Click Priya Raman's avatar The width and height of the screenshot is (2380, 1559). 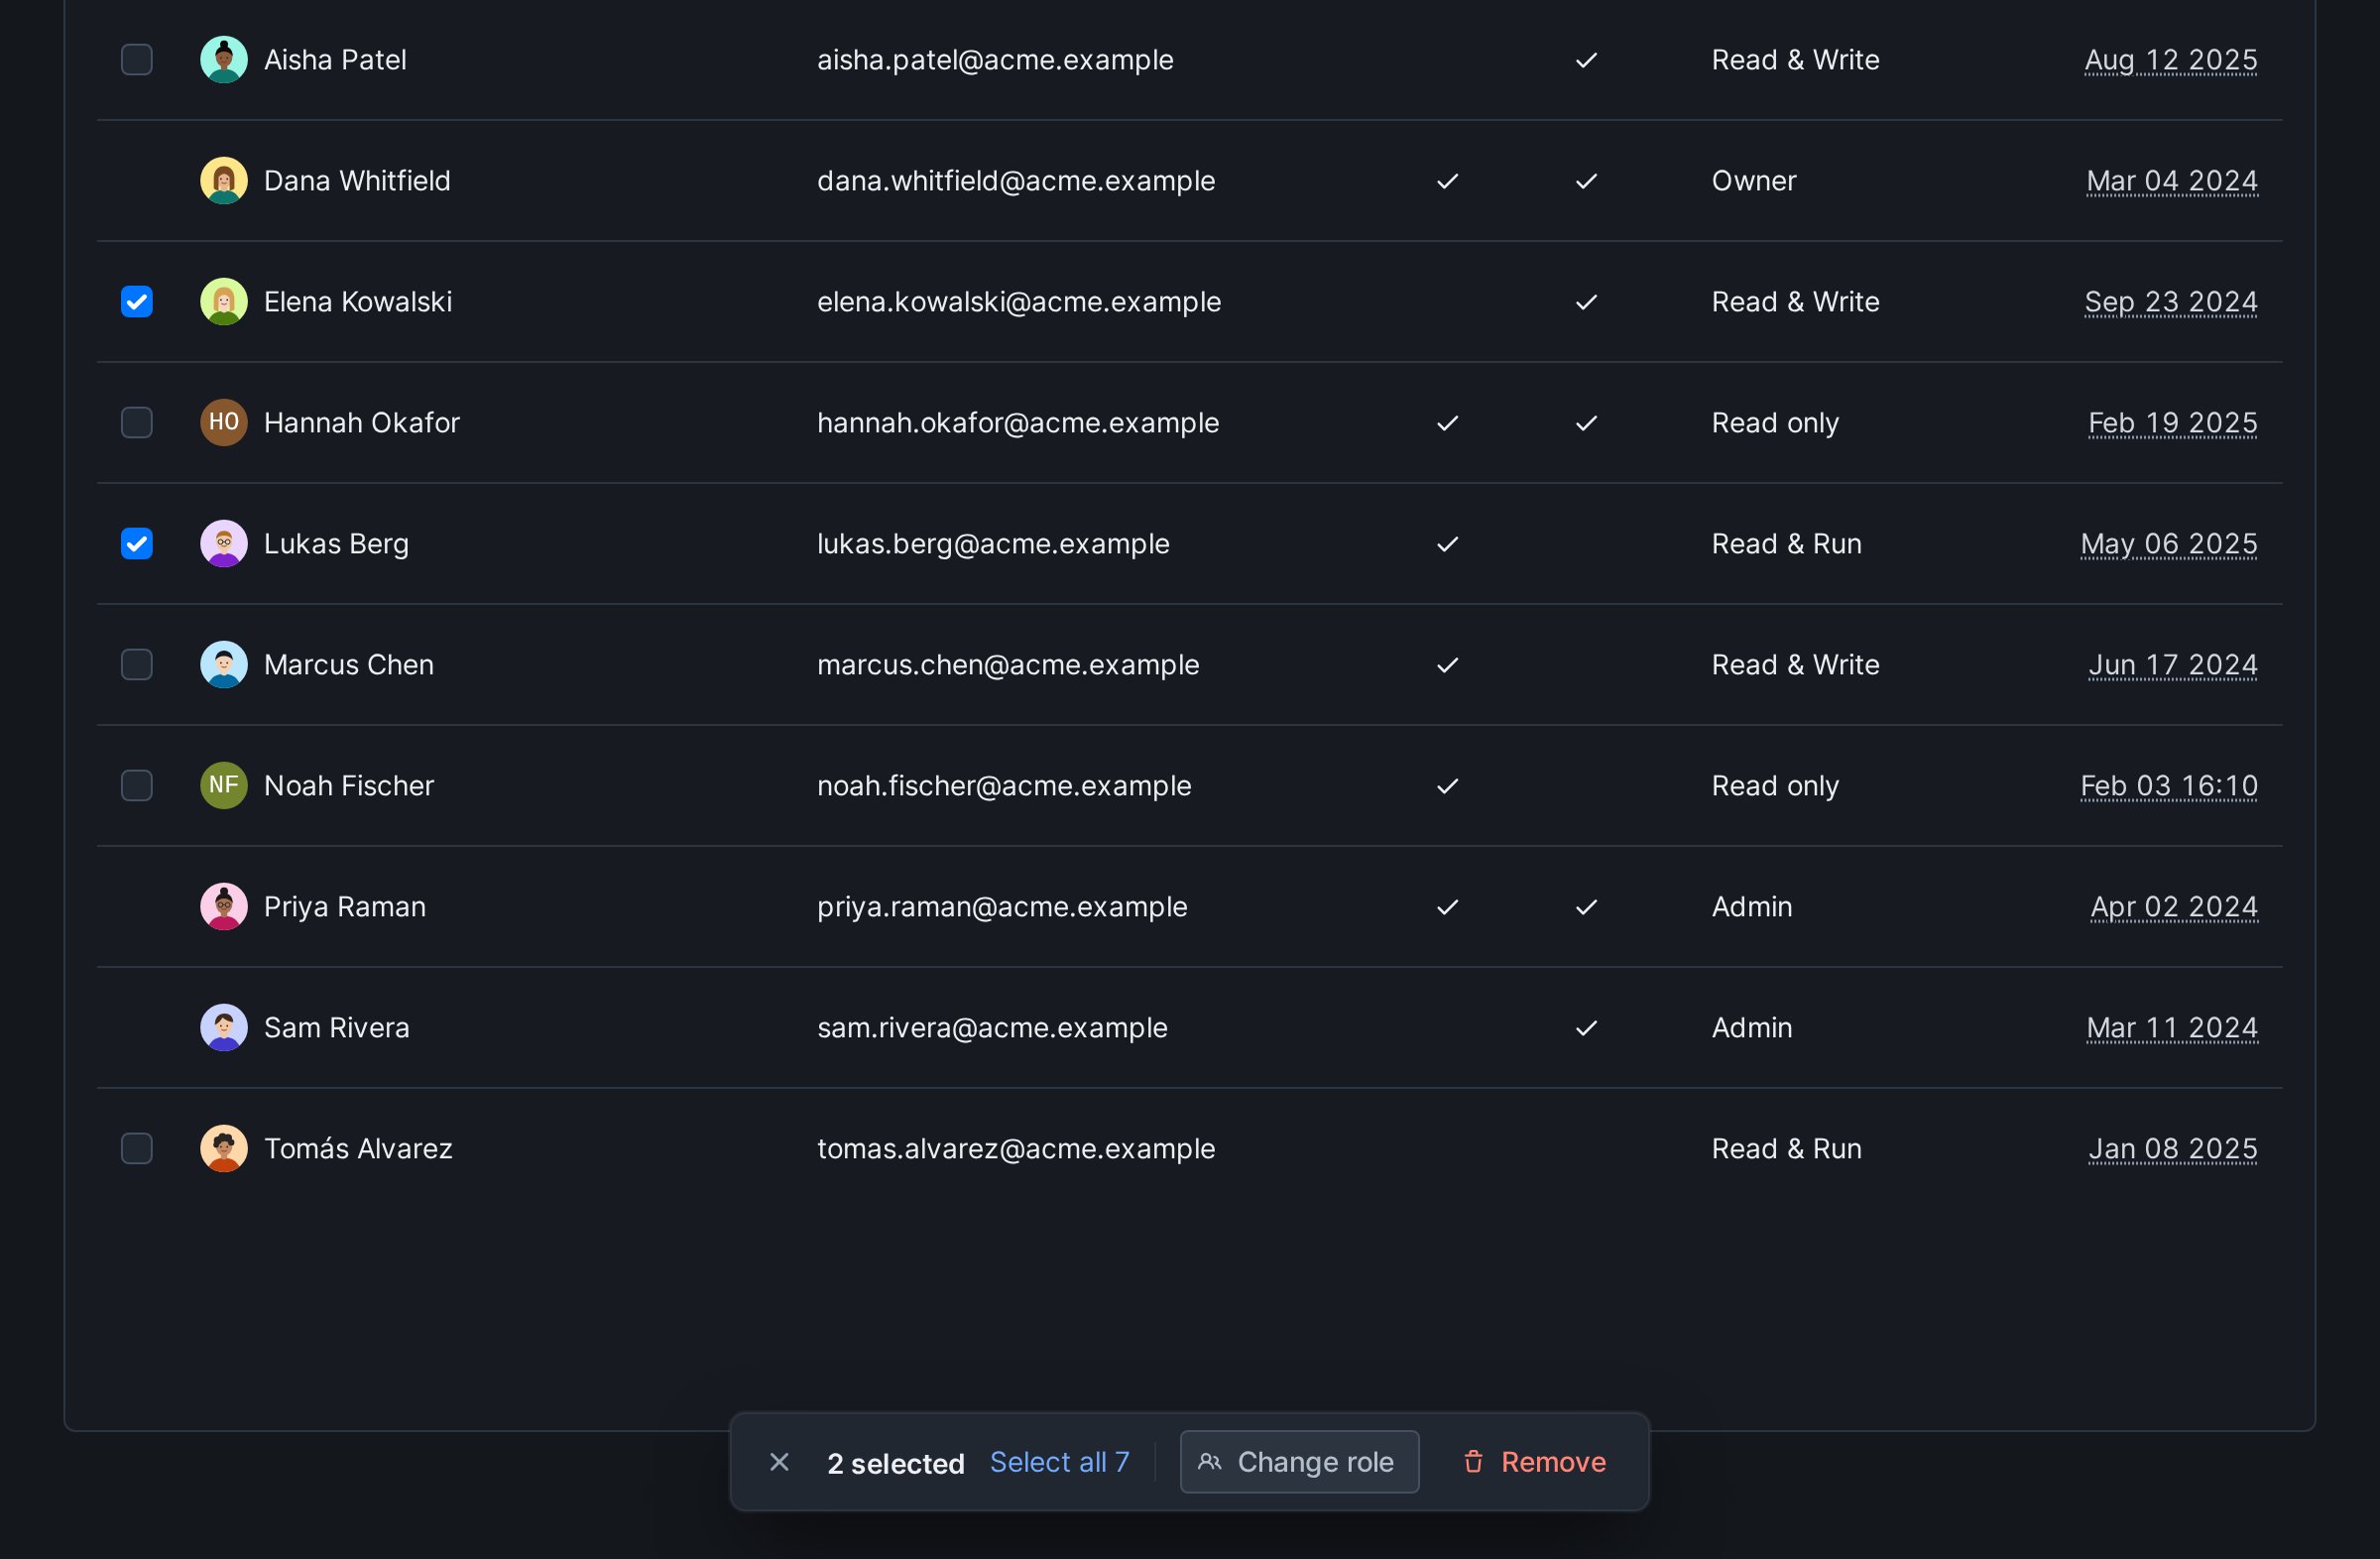point(224,907)
